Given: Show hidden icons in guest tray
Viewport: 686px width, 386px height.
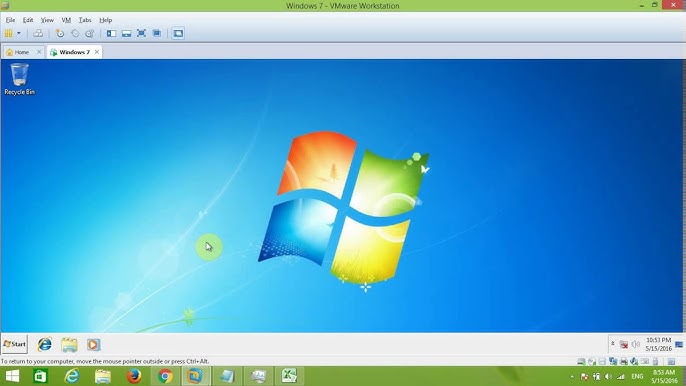Looking at the screenshot, I should (x=612, y=344).
